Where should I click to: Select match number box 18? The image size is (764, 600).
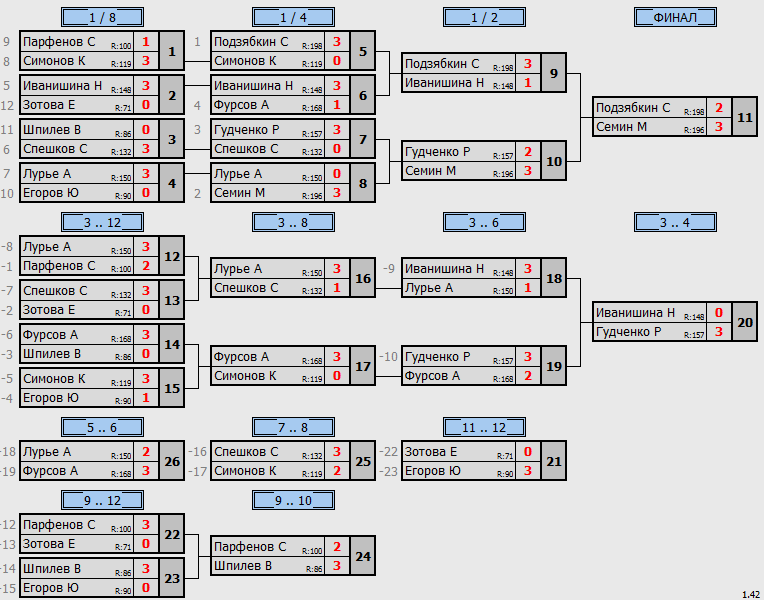(554, 278)
